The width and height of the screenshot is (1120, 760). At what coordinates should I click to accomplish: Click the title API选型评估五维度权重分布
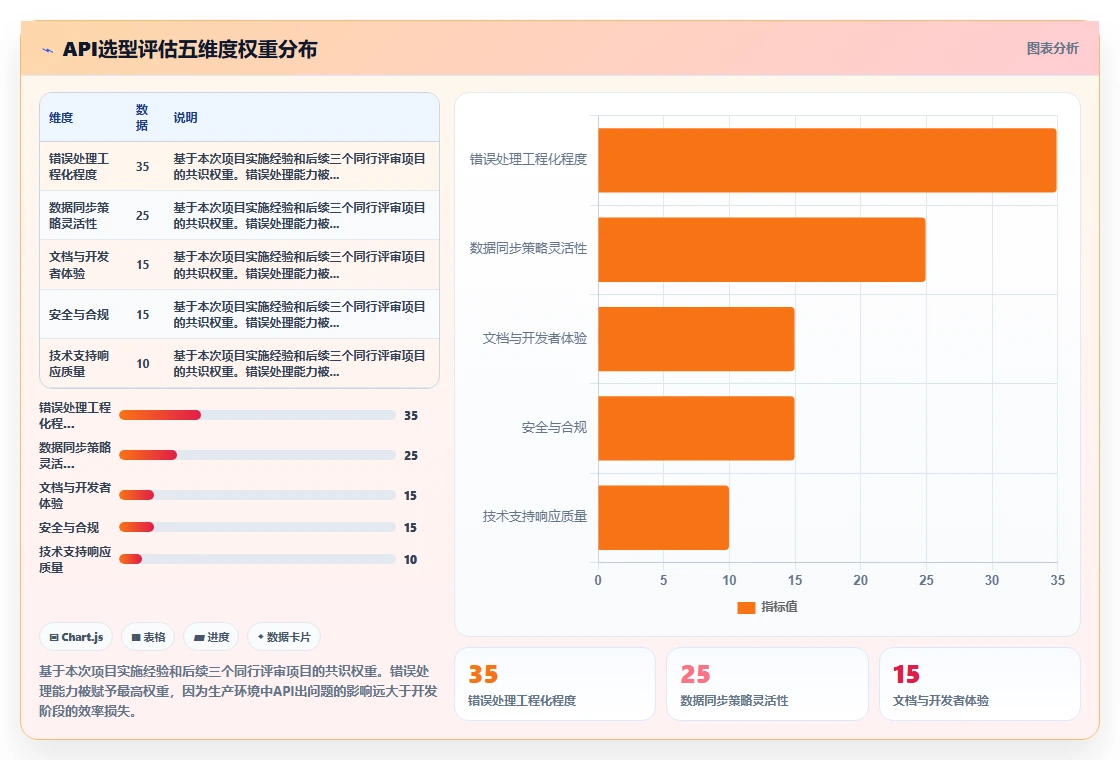point(190,49)
